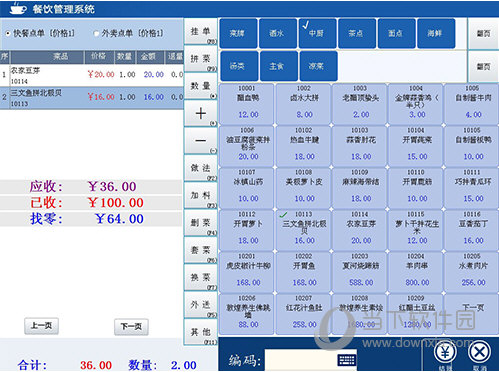Open the 汤类 category tab
This screenshot has height=372, width=499.
point(239,66)
